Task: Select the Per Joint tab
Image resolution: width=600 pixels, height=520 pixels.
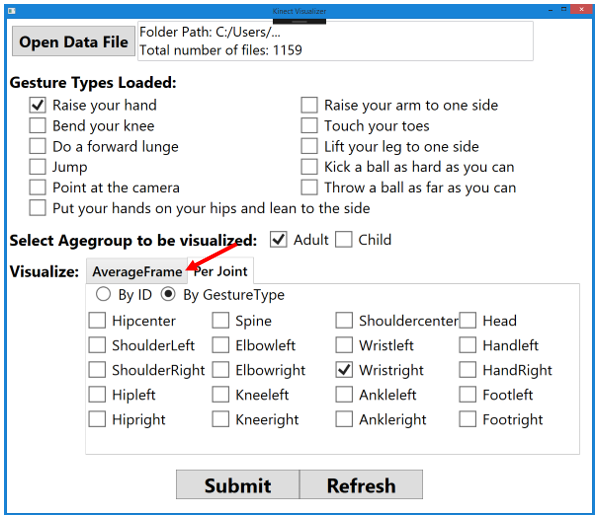Action: pyautogui.click(x=221, y=271)
